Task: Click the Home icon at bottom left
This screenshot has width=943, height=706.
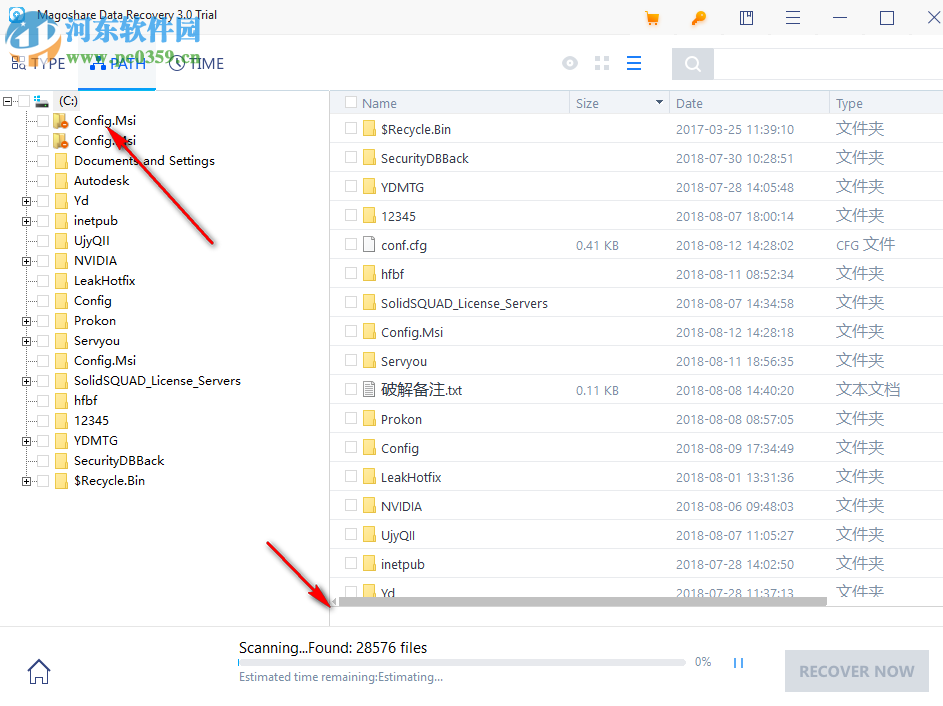Action: click(38, 671)
